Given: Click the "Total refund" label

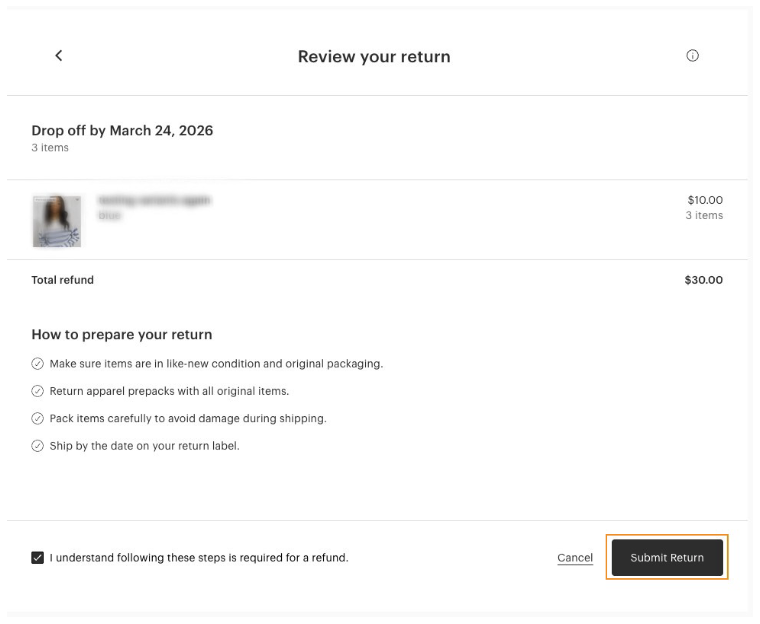Looking at the screenshot, I should pyautogui.click(x=62, y=280).
